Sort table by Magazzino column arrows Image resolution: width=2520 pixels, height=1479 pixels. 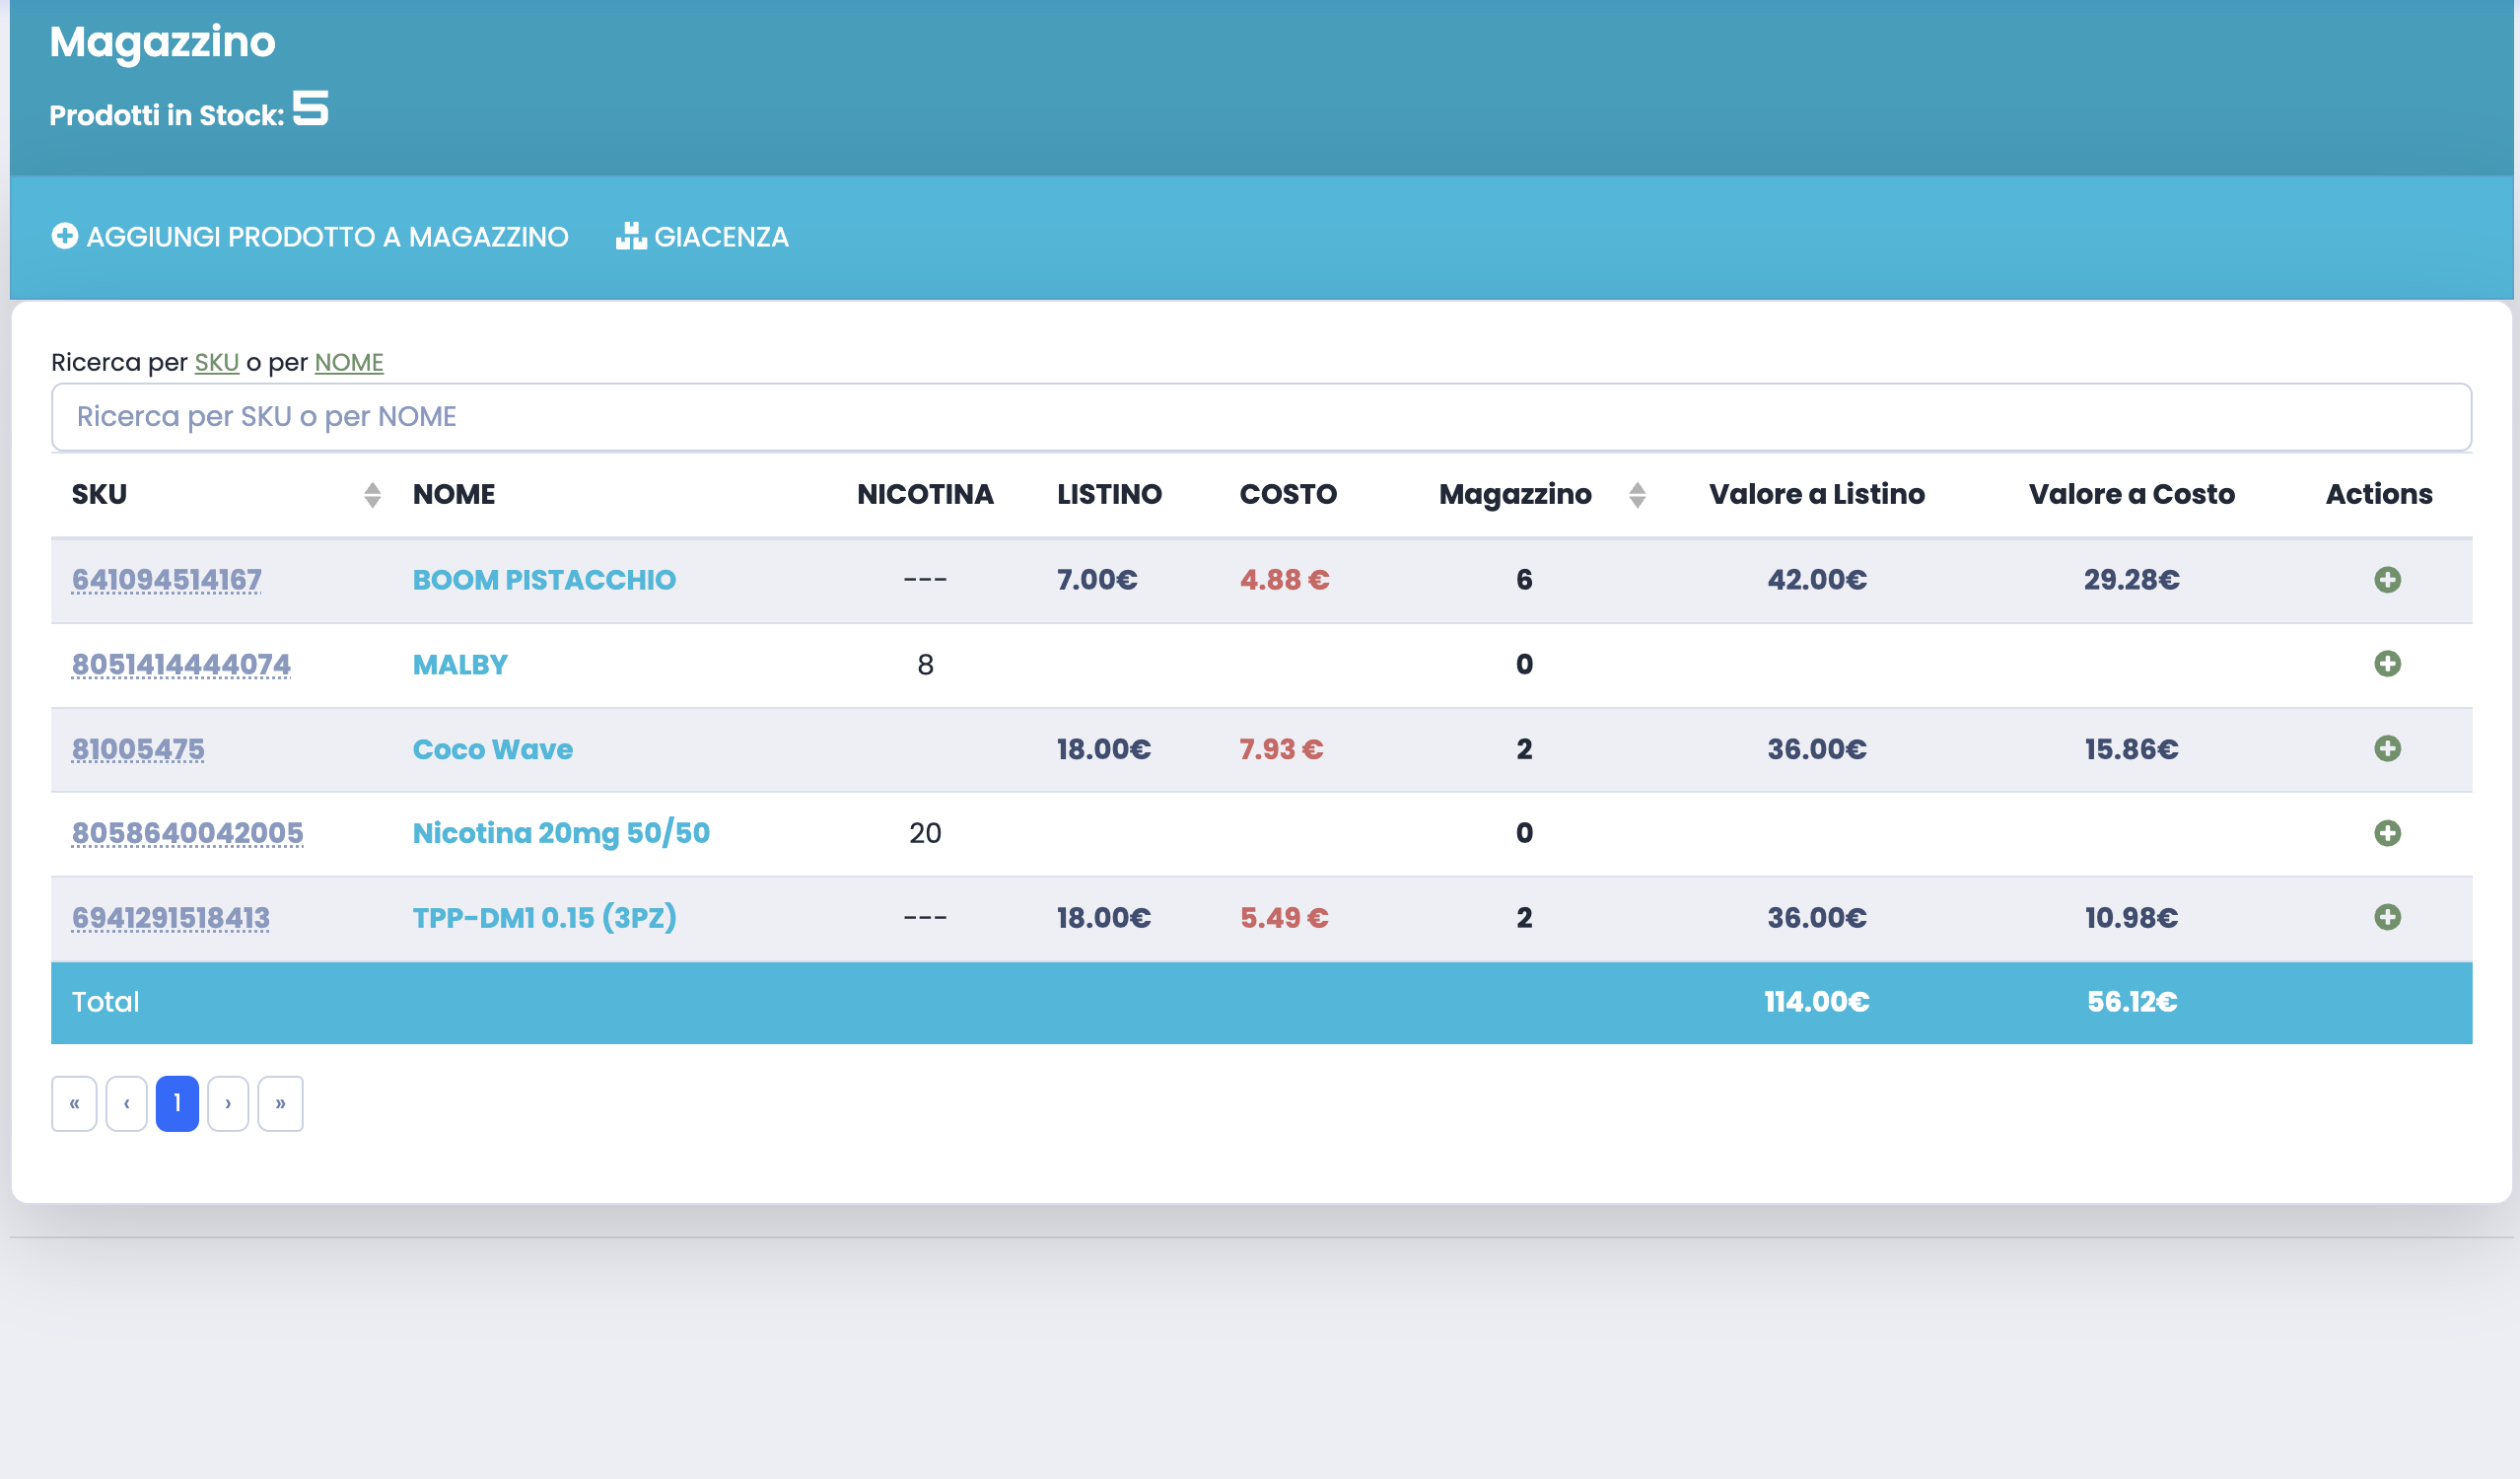(1637, 495)
